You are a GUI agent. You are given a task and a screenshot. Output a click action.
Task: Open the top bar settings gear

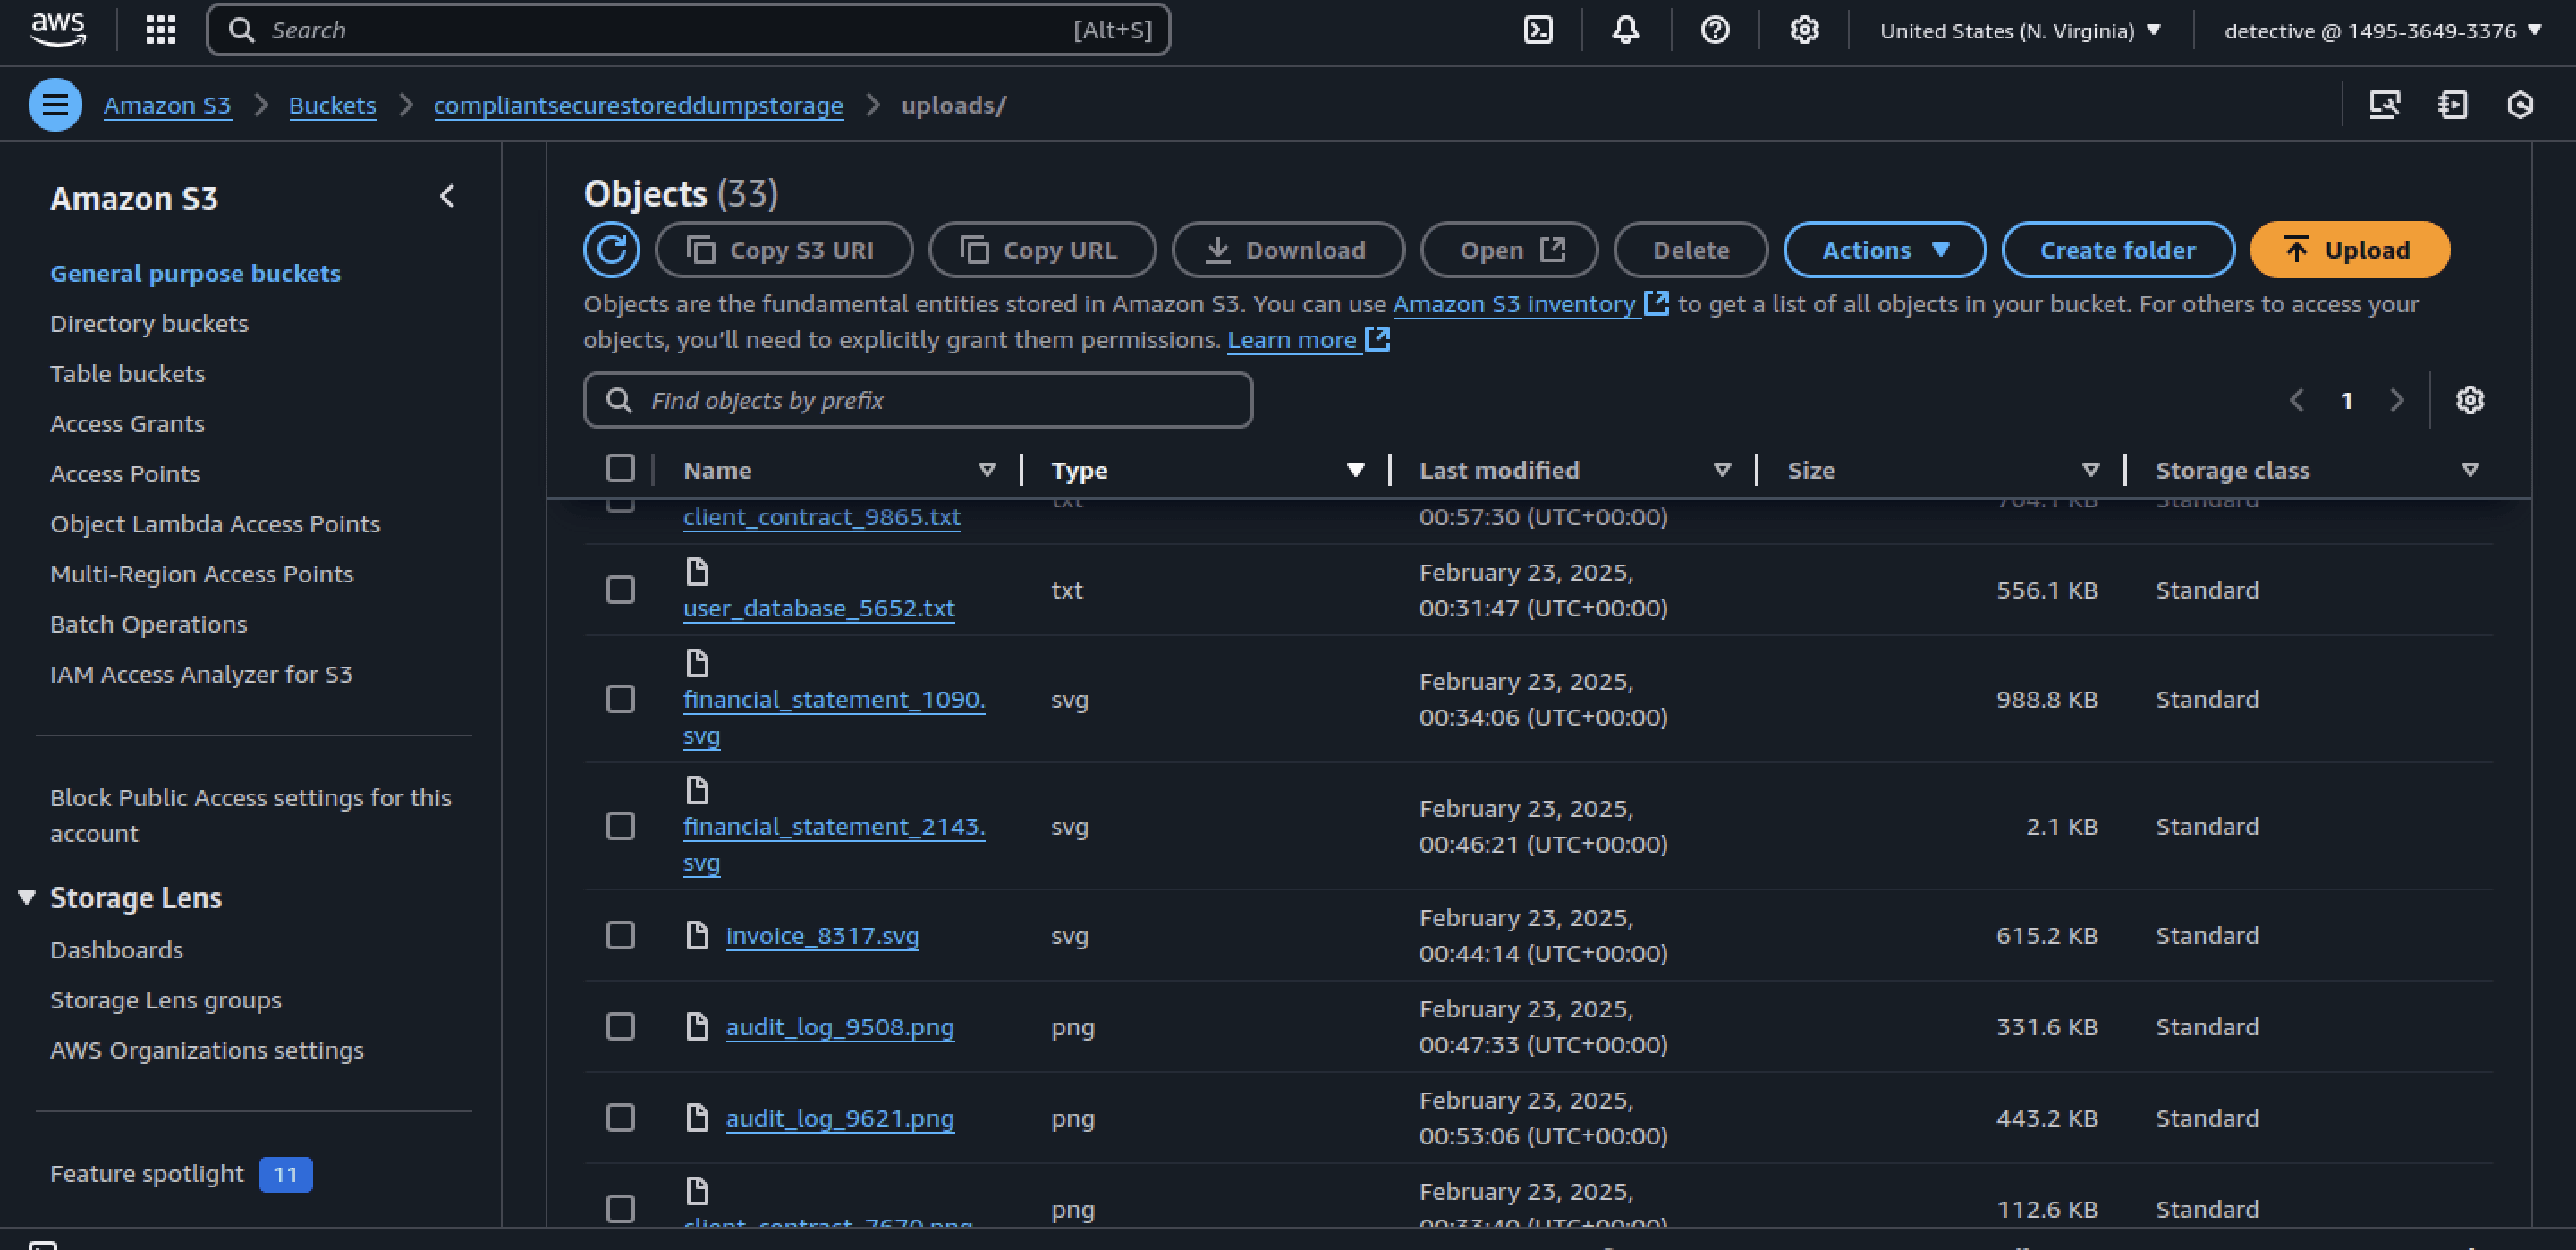1804,30
